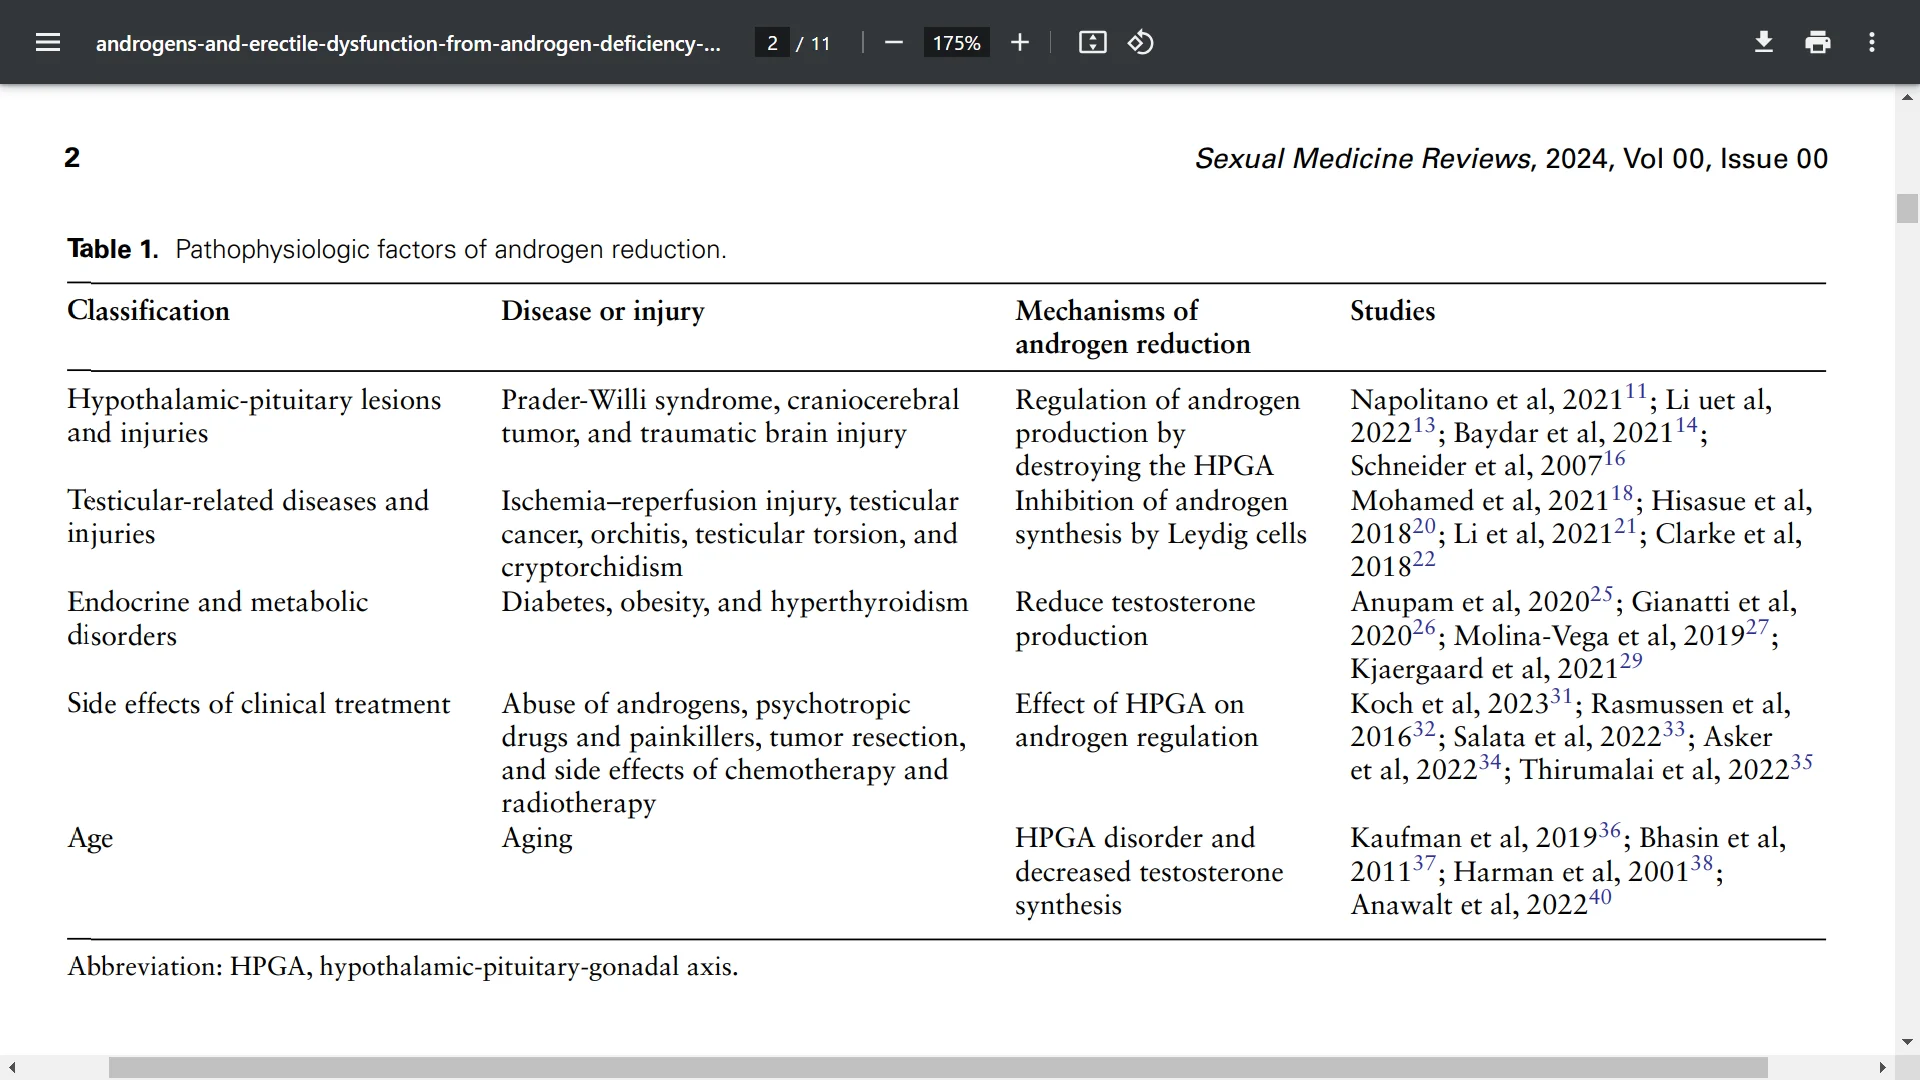Click the 'Sexual Medicine Reviews' journal header

(x=1362, y=159)
